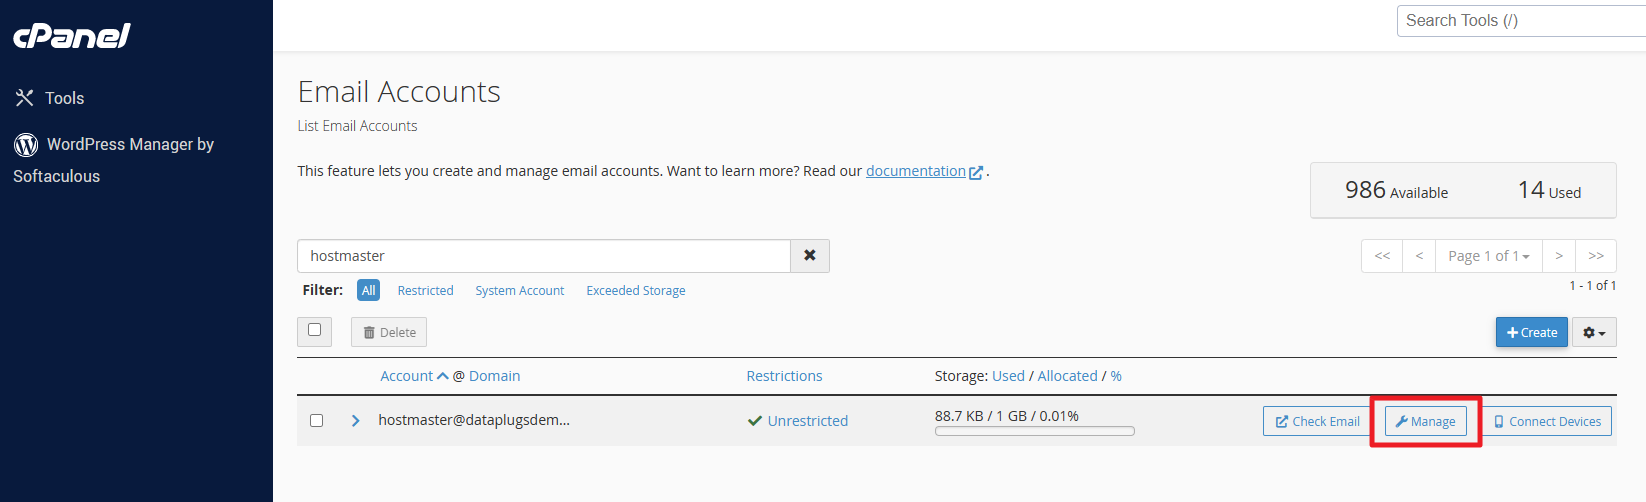Go to the last page of results
The height and width of the screenshot is (502, 1646).
click(x=1596, y=256)
